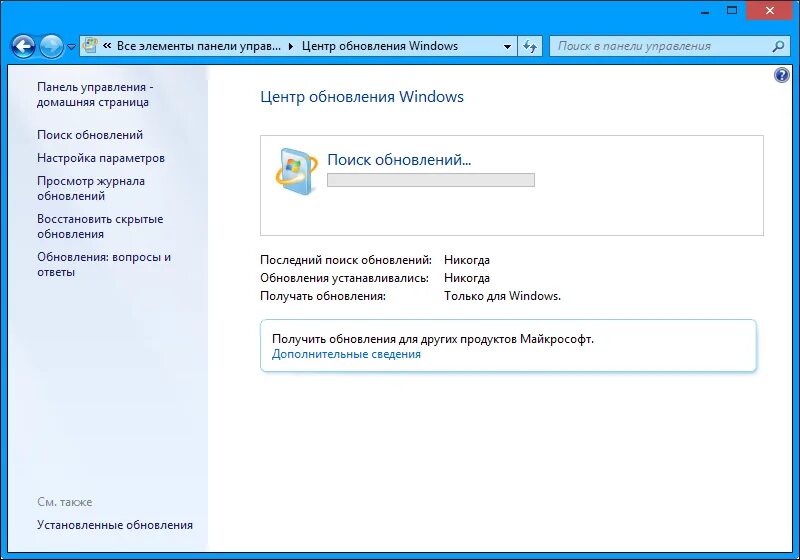The width and height of the screenshot is (800, 560).
Task: Expand the address bar history dropdown
Action: [x=507, y=46]
